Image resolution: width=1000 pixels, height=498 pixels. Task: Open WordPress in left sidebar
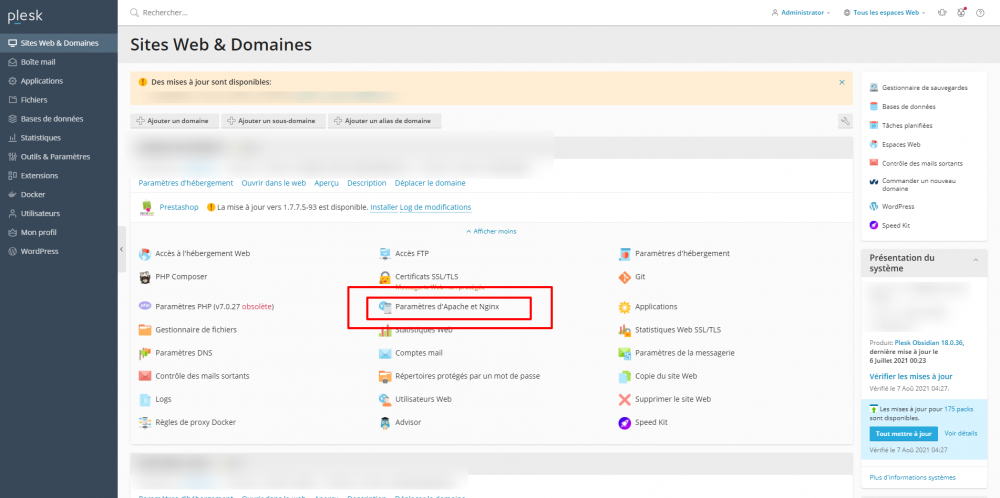coord(59,251)
